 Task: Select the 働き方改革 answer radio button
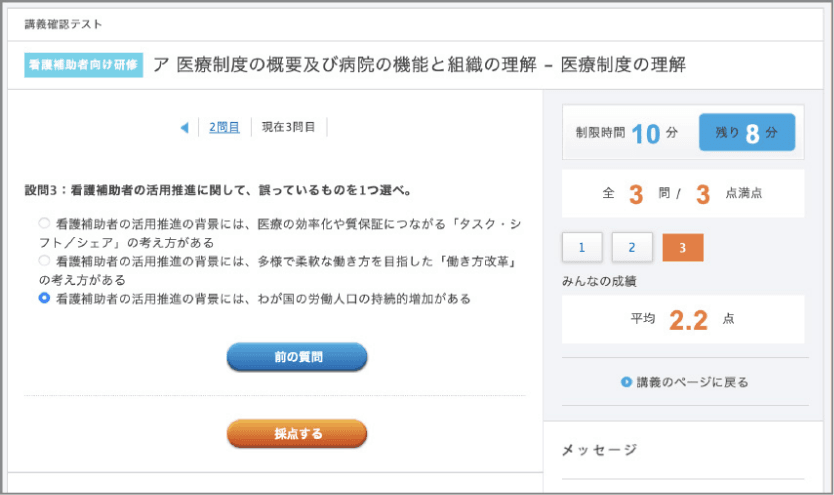44,260
